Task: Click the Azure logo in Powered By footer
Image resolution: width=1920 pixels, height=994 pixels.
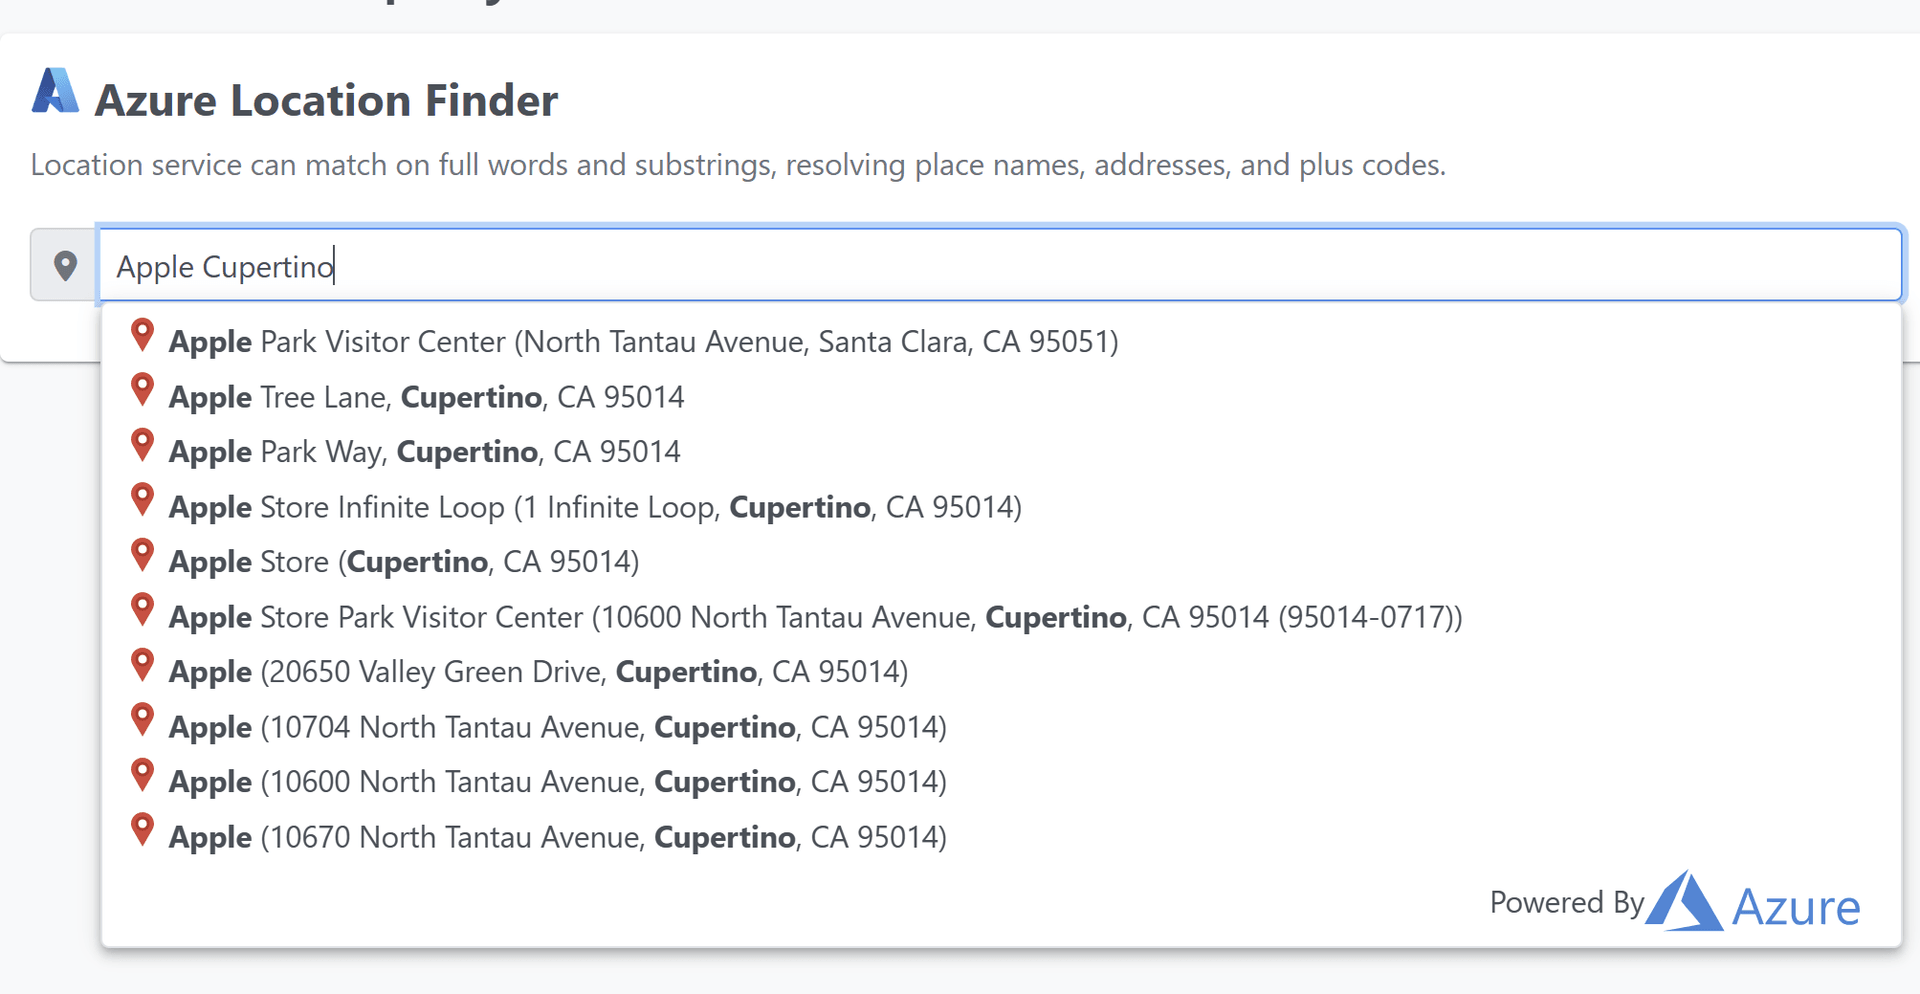Action: (x=1685, y=902)
